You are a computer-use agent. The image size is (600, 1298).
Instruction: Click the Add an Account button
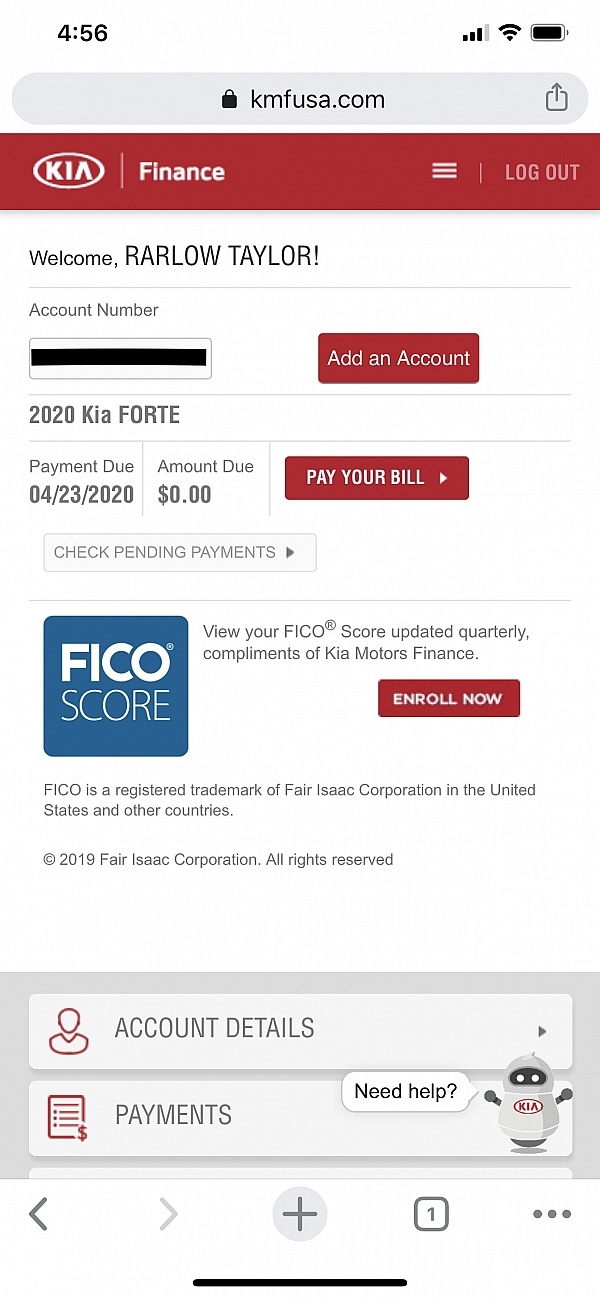[x=398, y=358]
